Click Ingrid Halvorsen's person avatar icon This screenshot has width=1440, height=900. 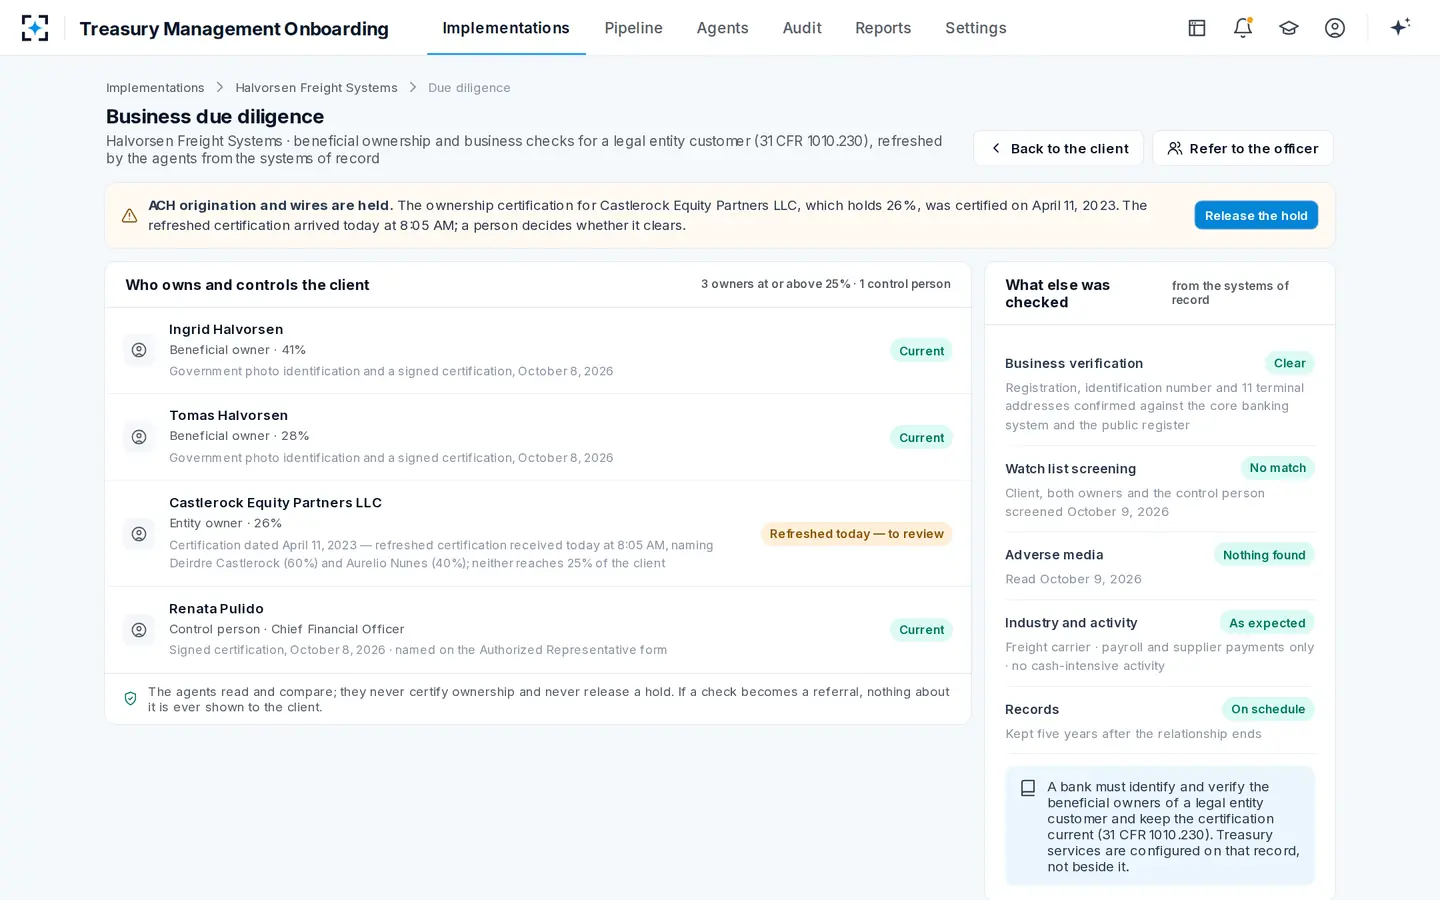pyautogui.click(x=139, y=350)
